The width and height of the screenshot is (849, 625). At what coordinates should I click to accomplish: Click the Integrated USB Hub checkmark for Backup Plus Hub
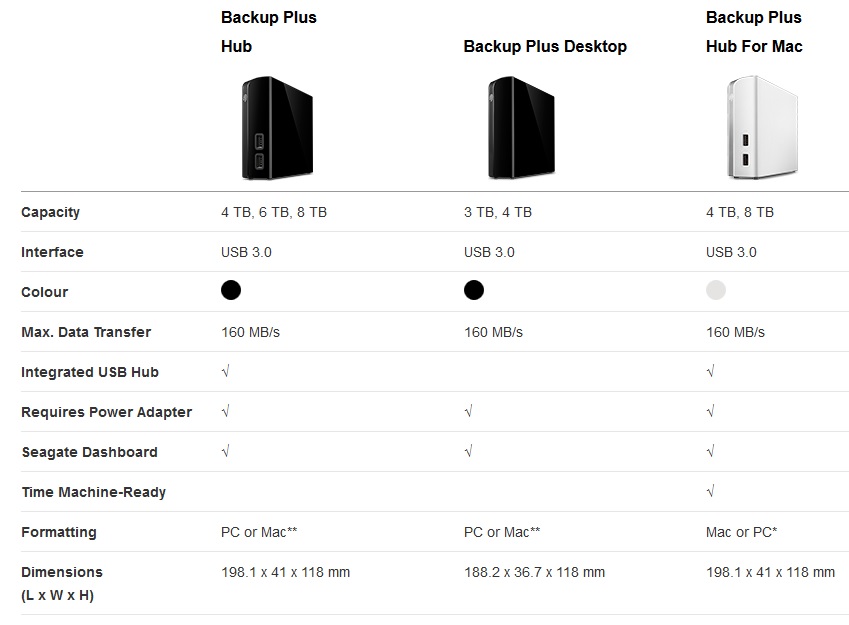226,371
